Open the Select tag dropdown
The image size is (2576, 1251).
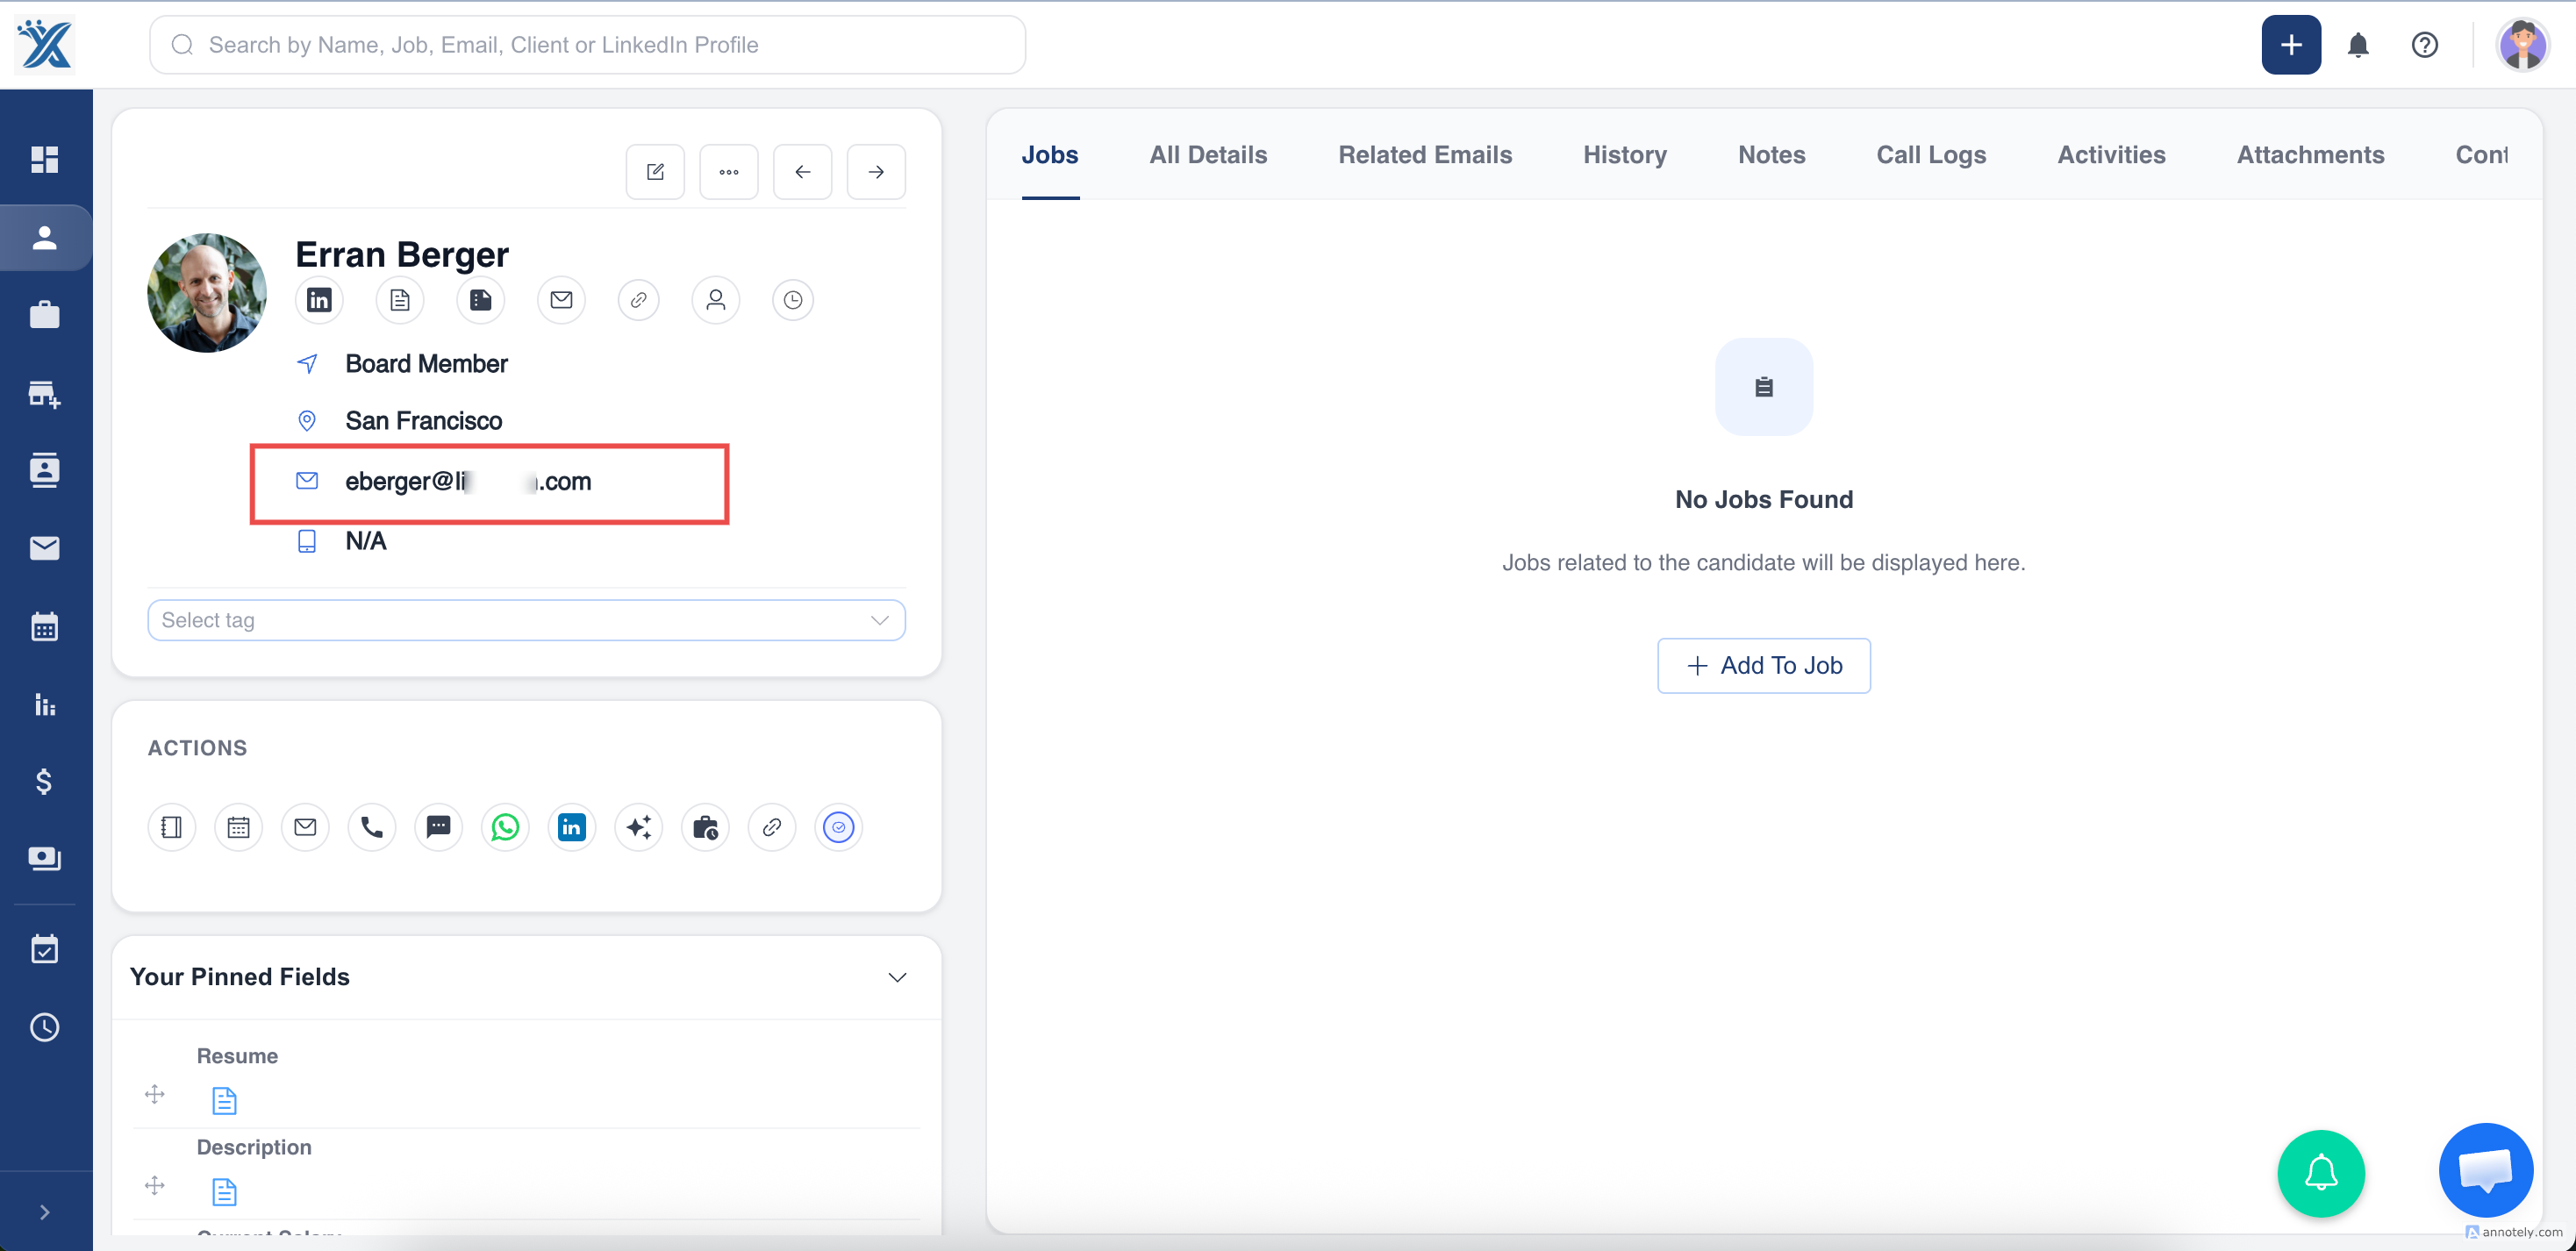point(526,620)
